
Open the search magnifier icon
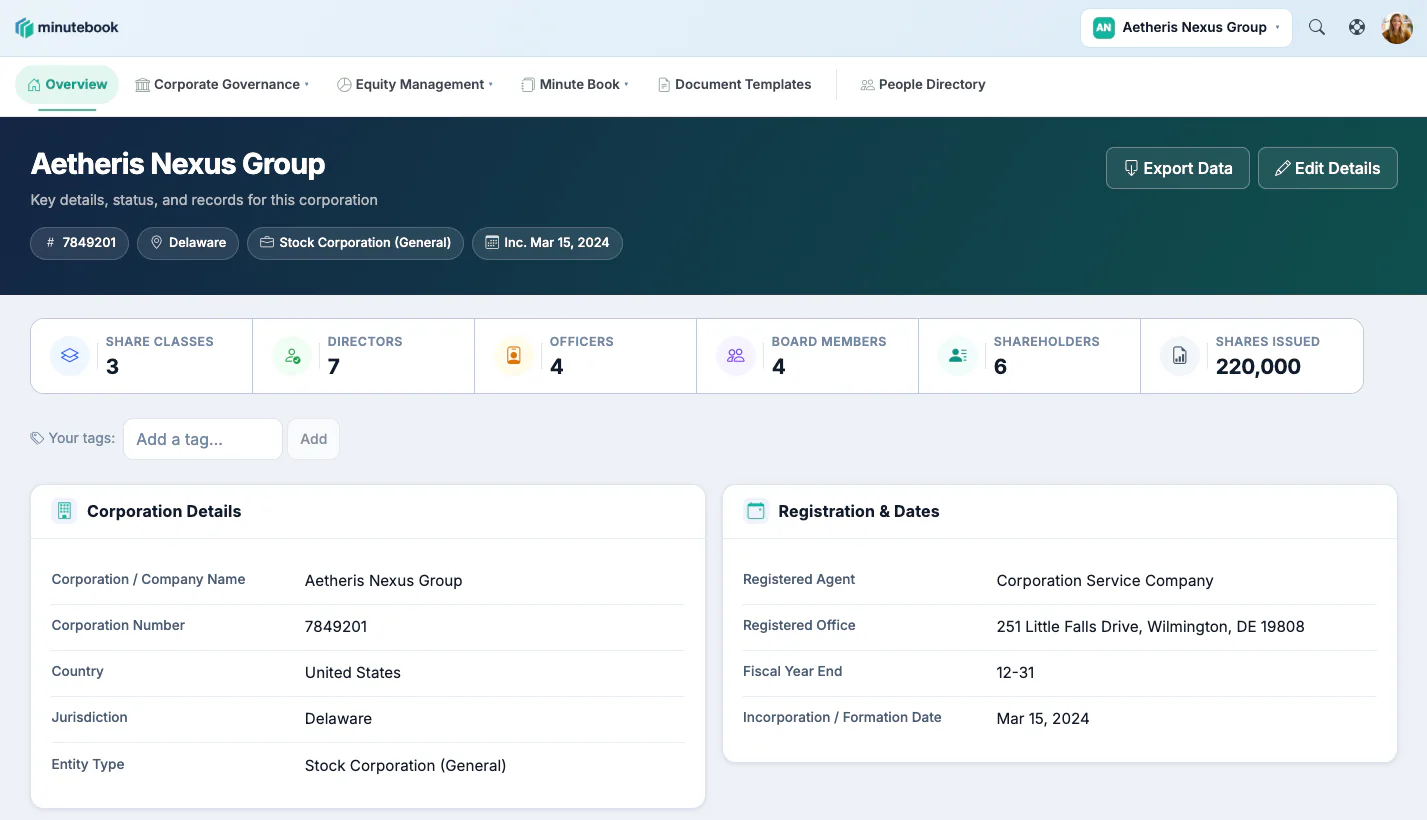coord(1317,28)
